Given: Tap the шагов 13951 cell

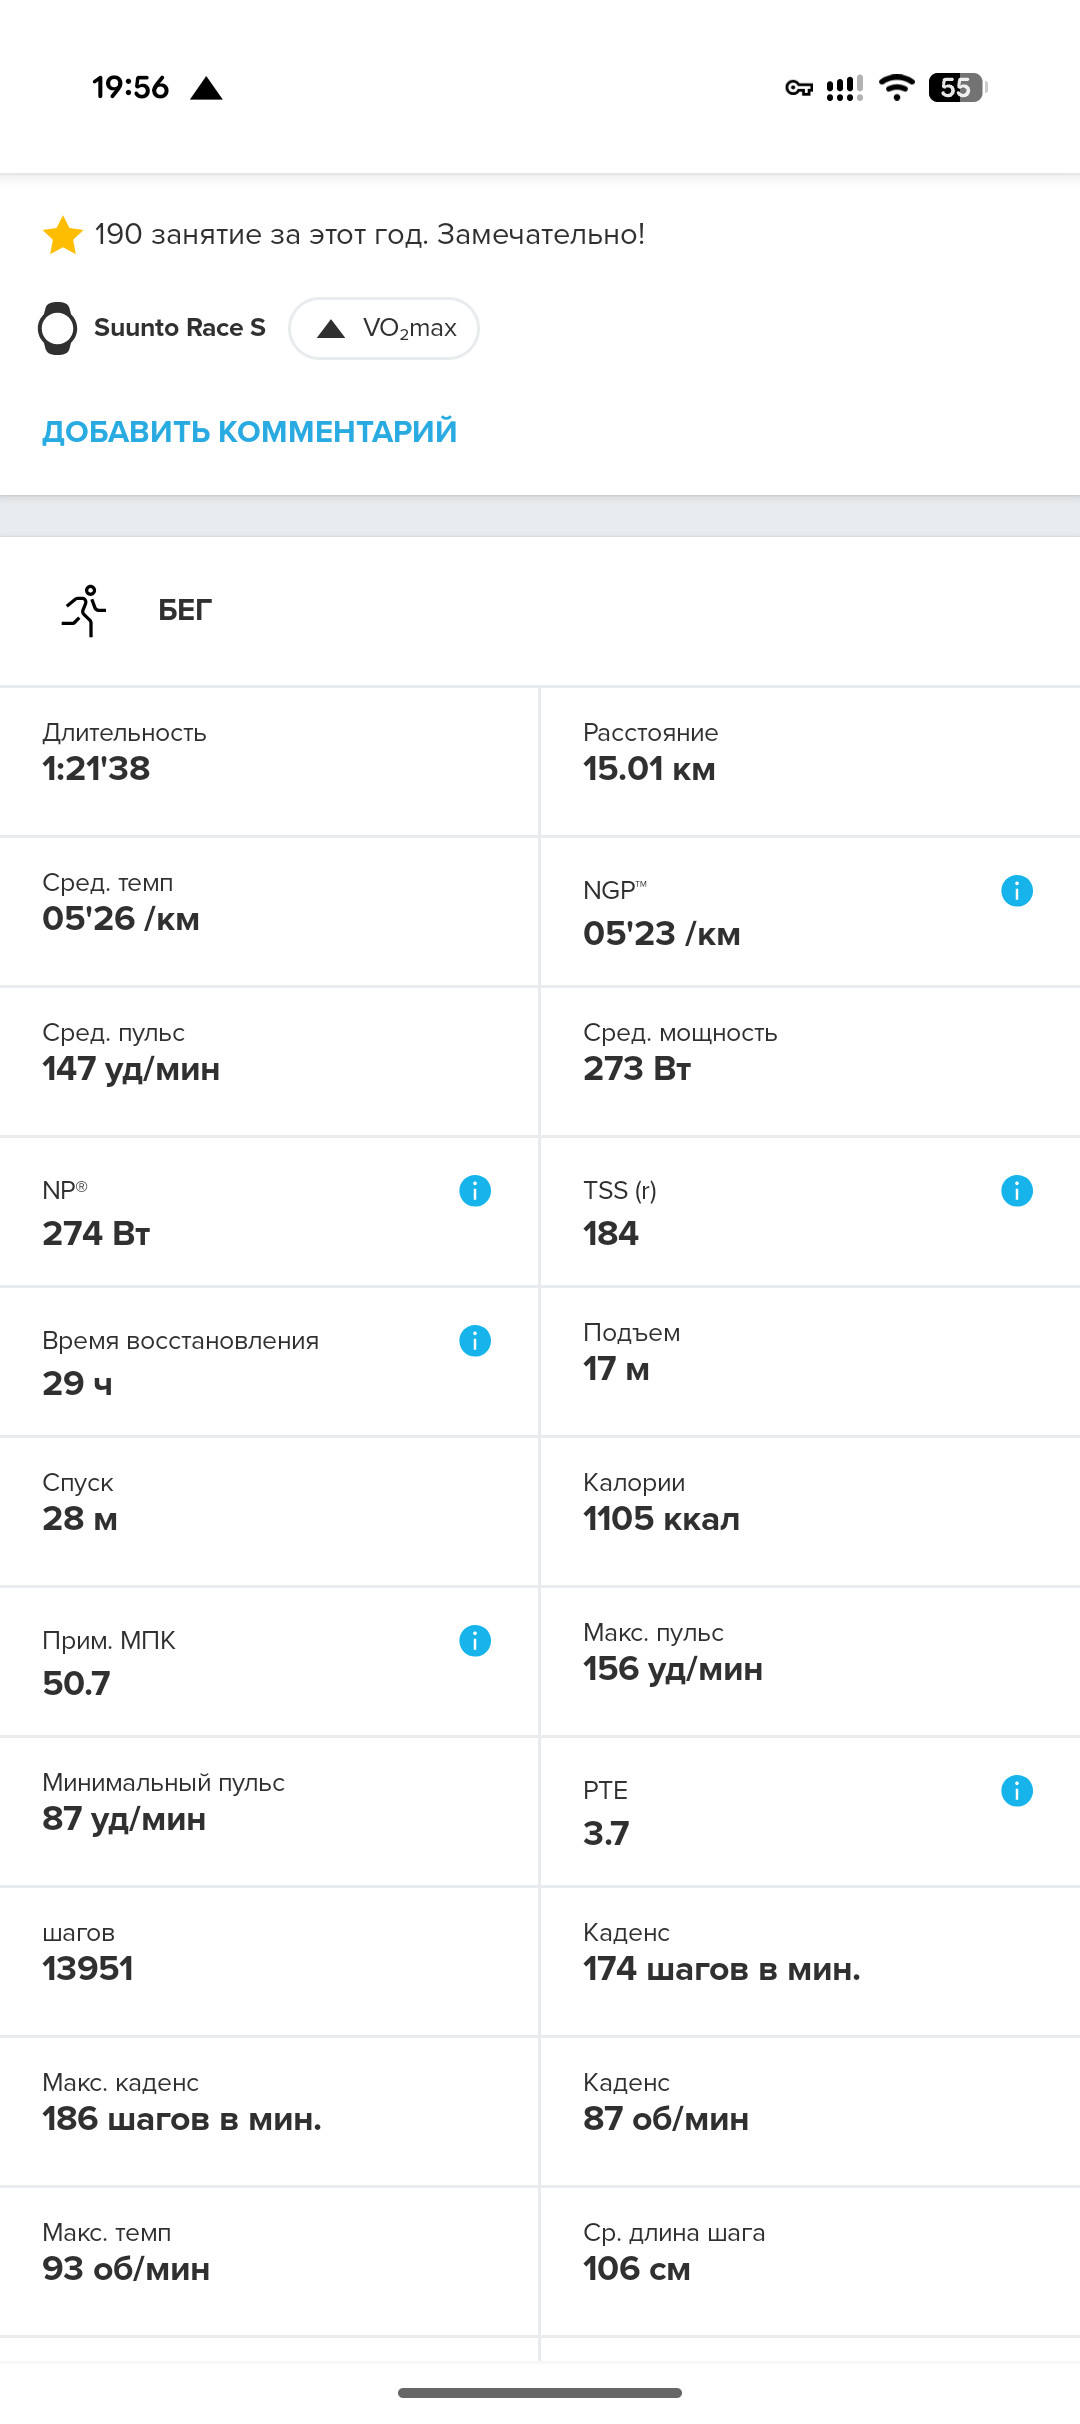Looking at the screenshot, I should click(x=270, y=1961).
